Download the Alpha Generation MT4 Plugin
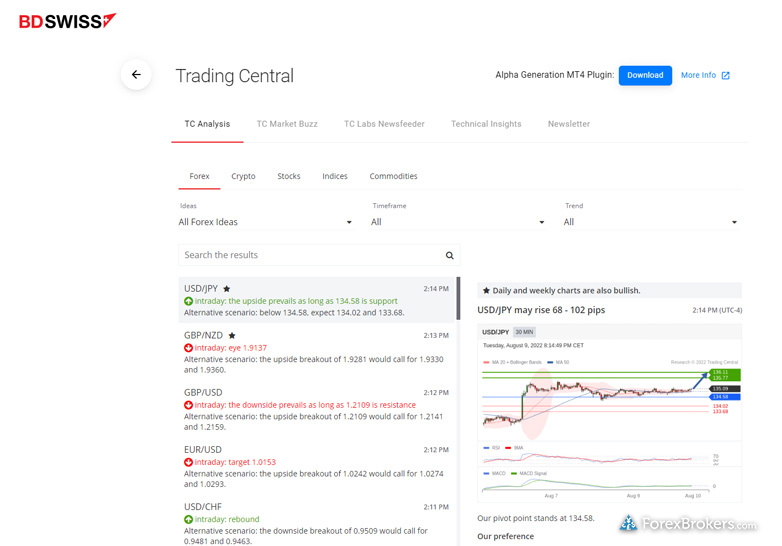The height and width of the screenshot is (546, 782). tap(645, 75)
